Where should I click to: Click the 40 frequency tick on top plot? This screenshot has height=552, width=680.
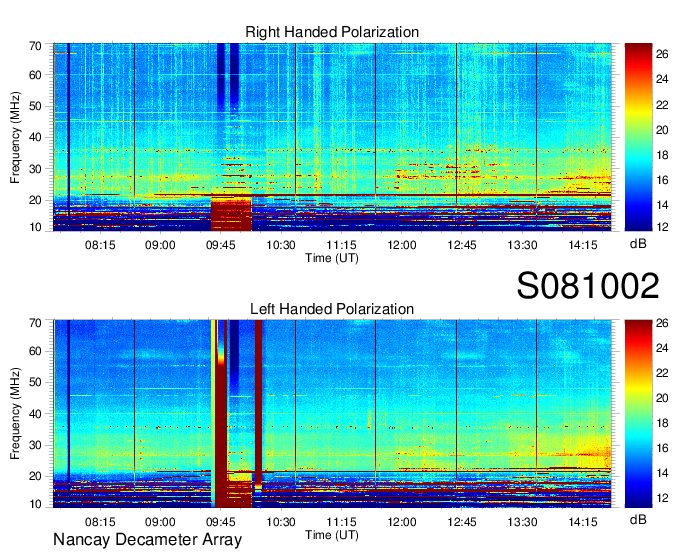click(36, 137)
